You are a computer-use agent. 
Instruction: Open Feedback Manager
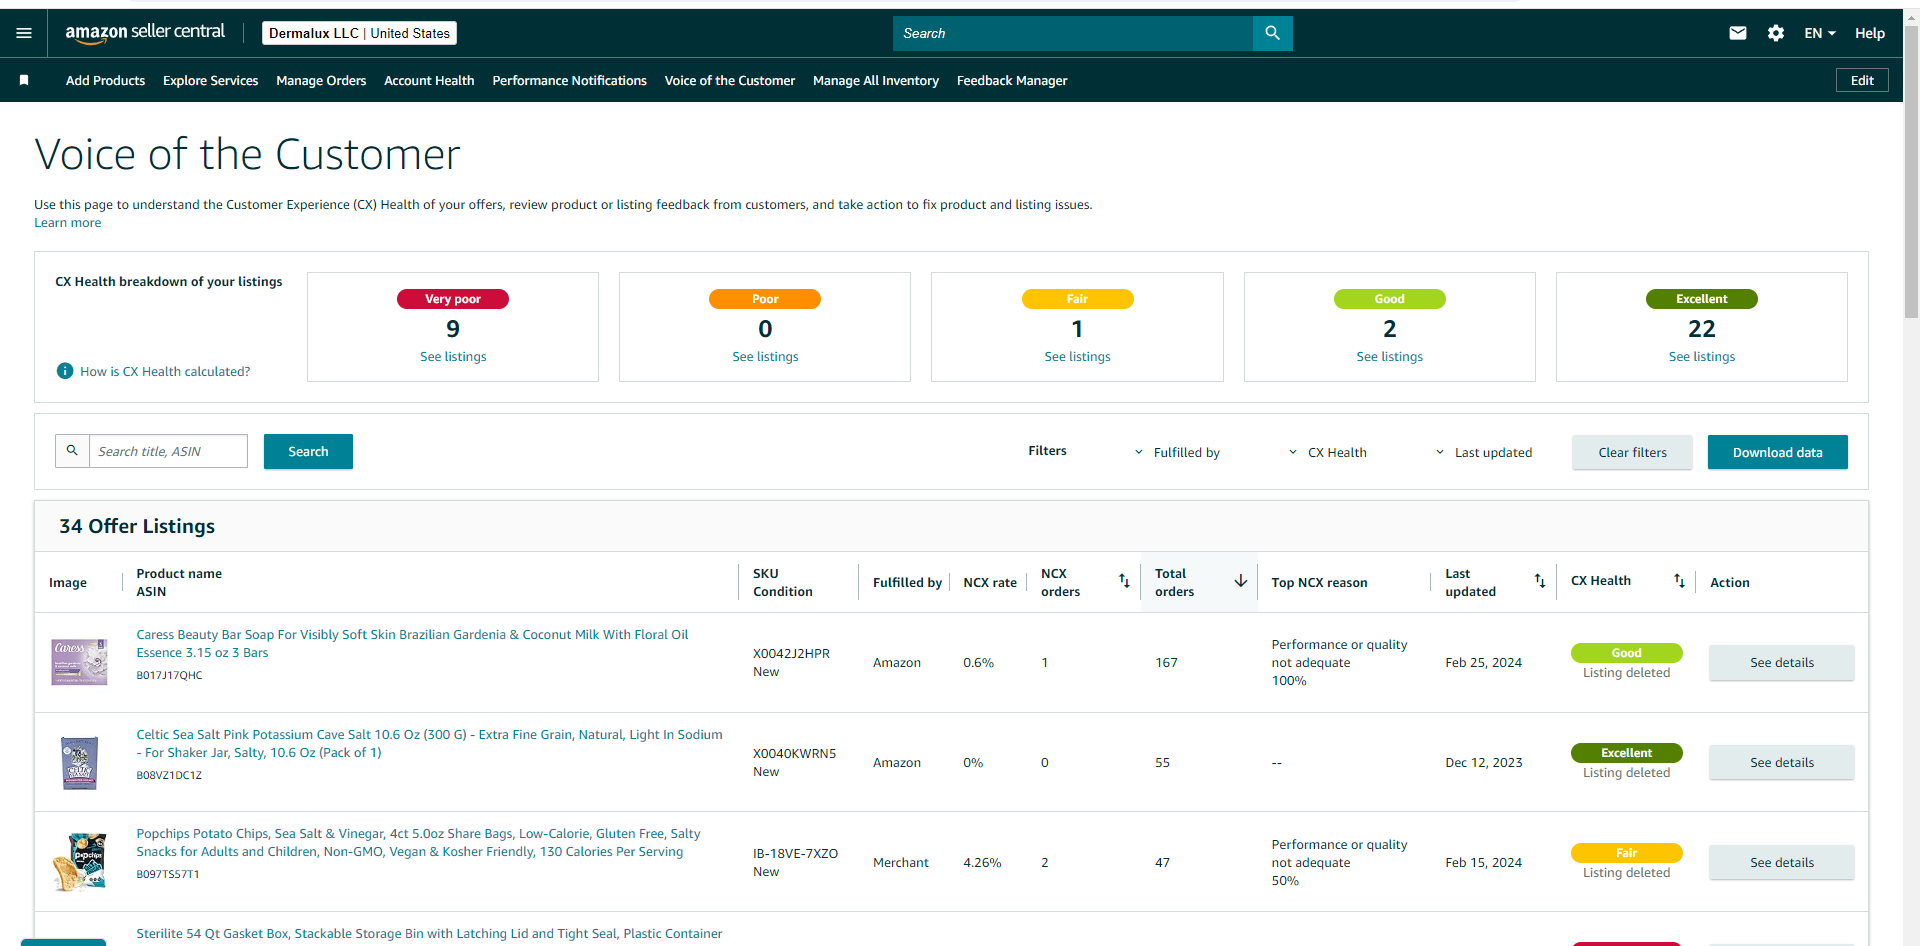(x=1012, y=80)
